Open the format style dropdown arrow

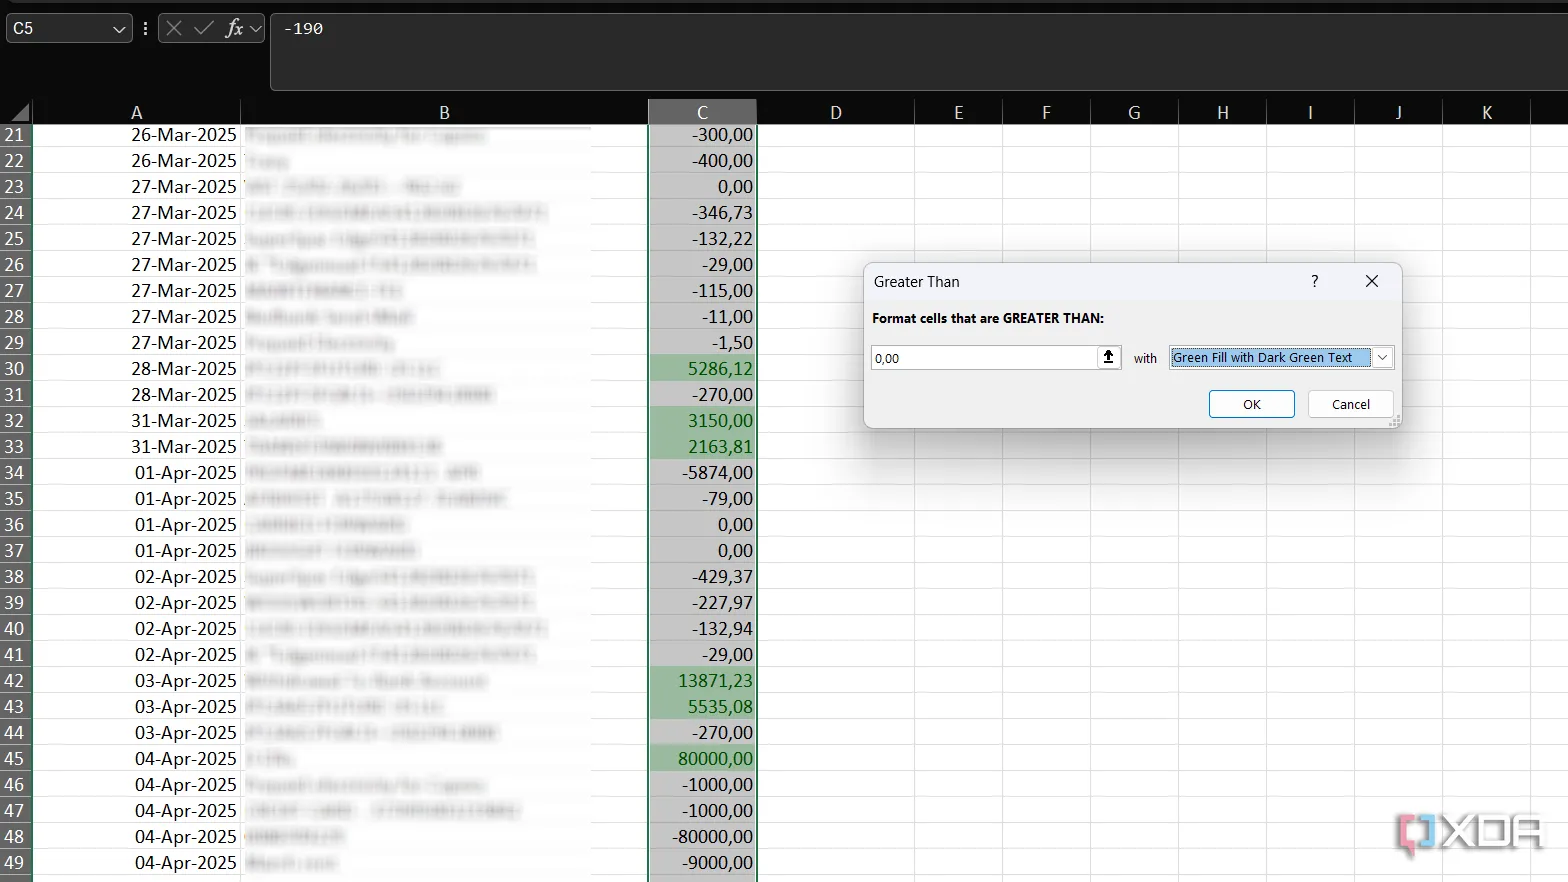[x=1382, y=357]
